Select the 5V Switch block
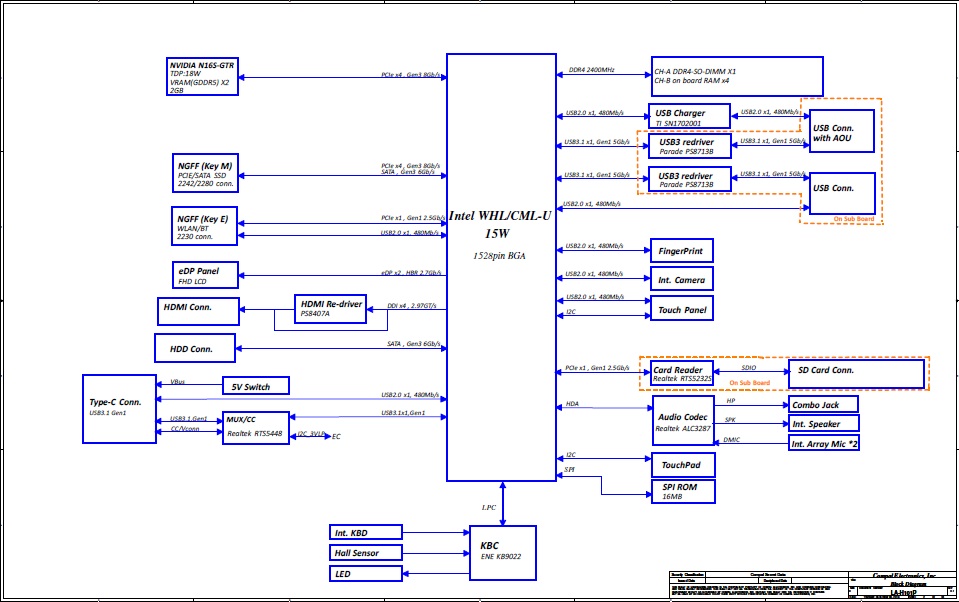The height and width of the screenshot is (602, 959). (256, 386)
